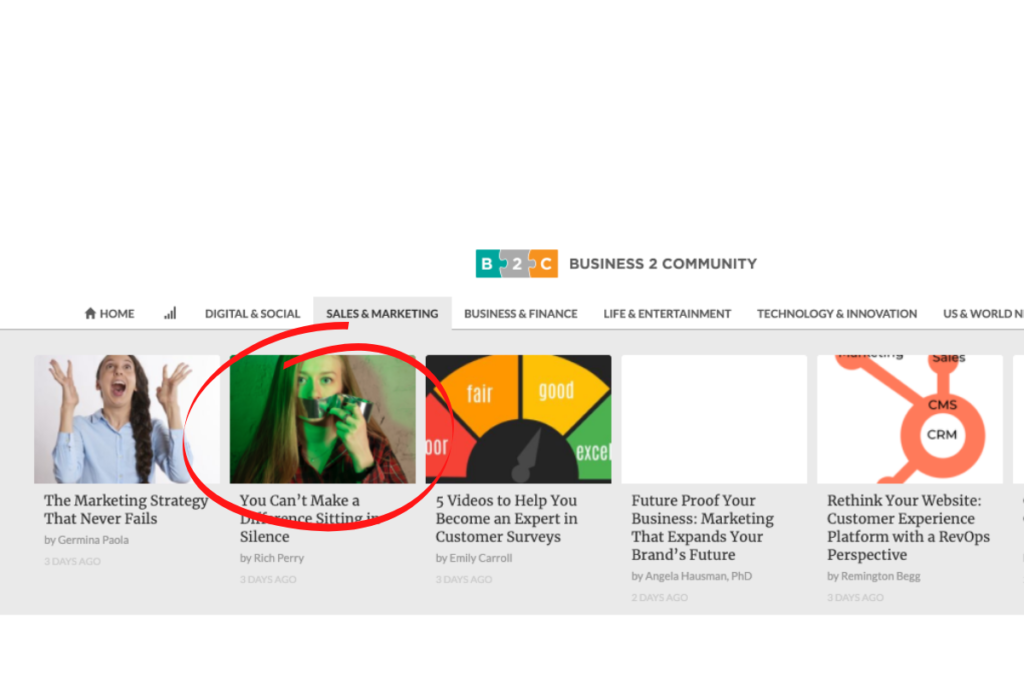Click '2 DAYS AGO' under Angela Hausman
The height and width of the screenshot is (683, 1024).
click(660, 597)
